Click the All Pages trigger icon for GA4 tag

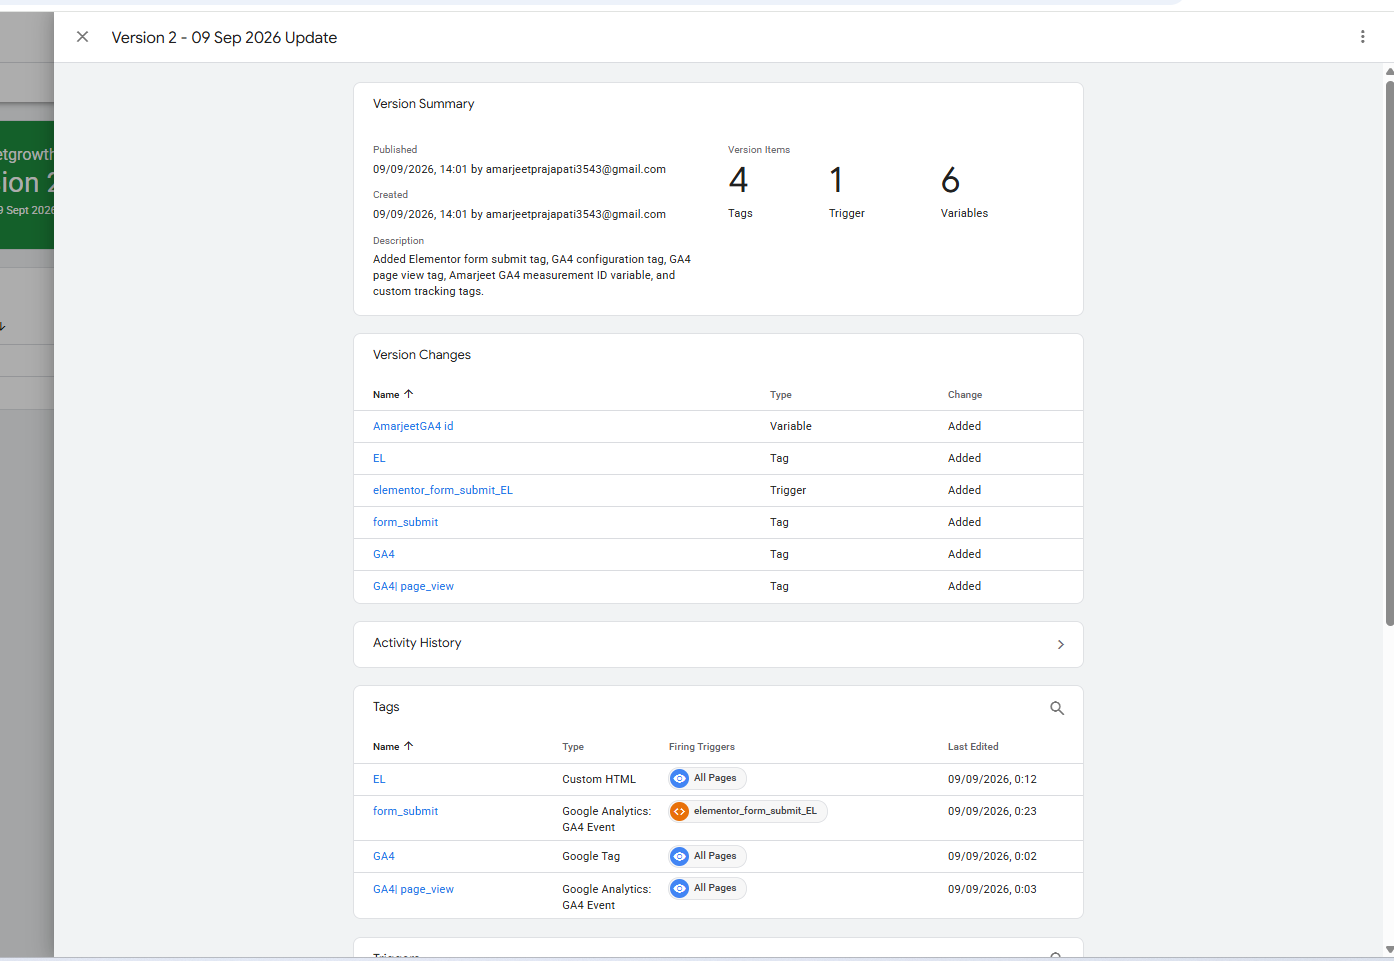pyautogui.click(x=680, y=856)
